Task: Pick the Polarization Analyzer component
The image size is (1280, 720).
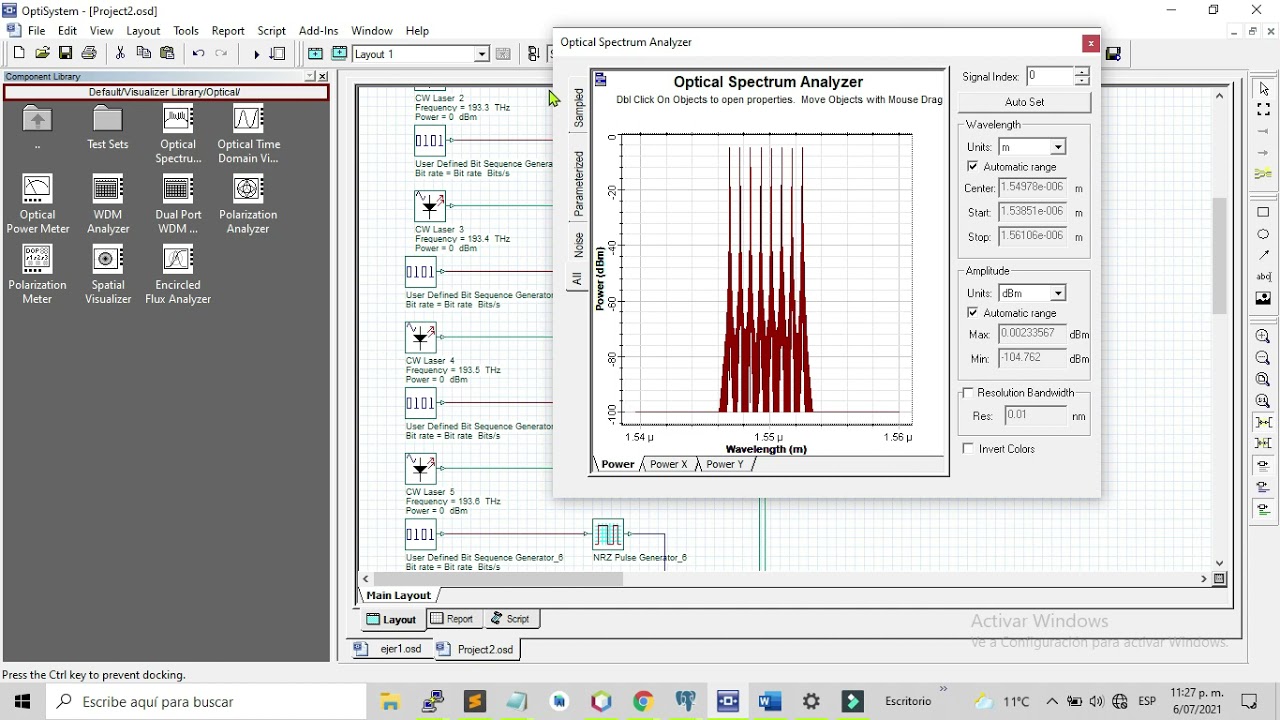Action: [x=248, y=204]
